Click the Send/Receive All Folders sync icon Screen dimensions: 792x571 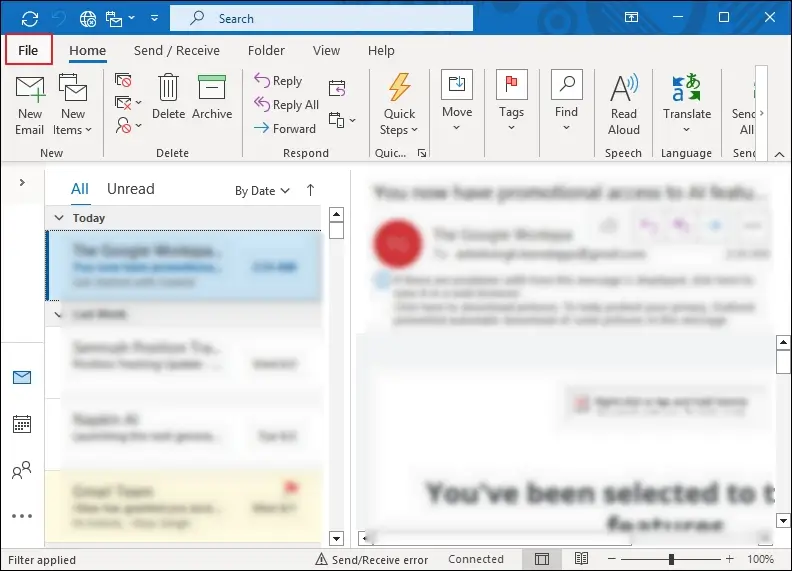30,19
